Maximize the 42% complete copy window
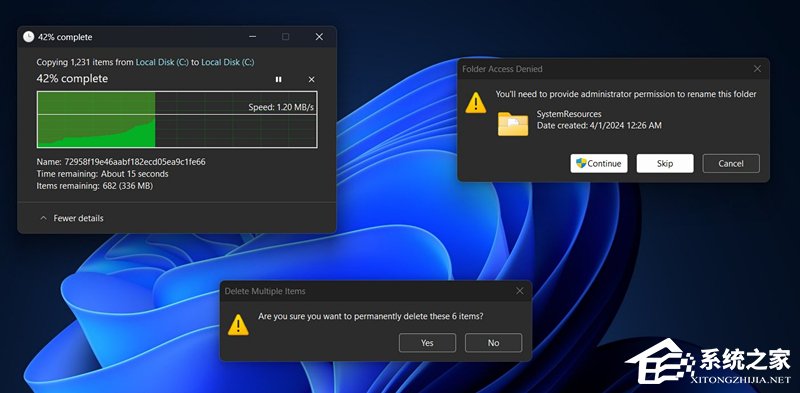 [286, 37]
